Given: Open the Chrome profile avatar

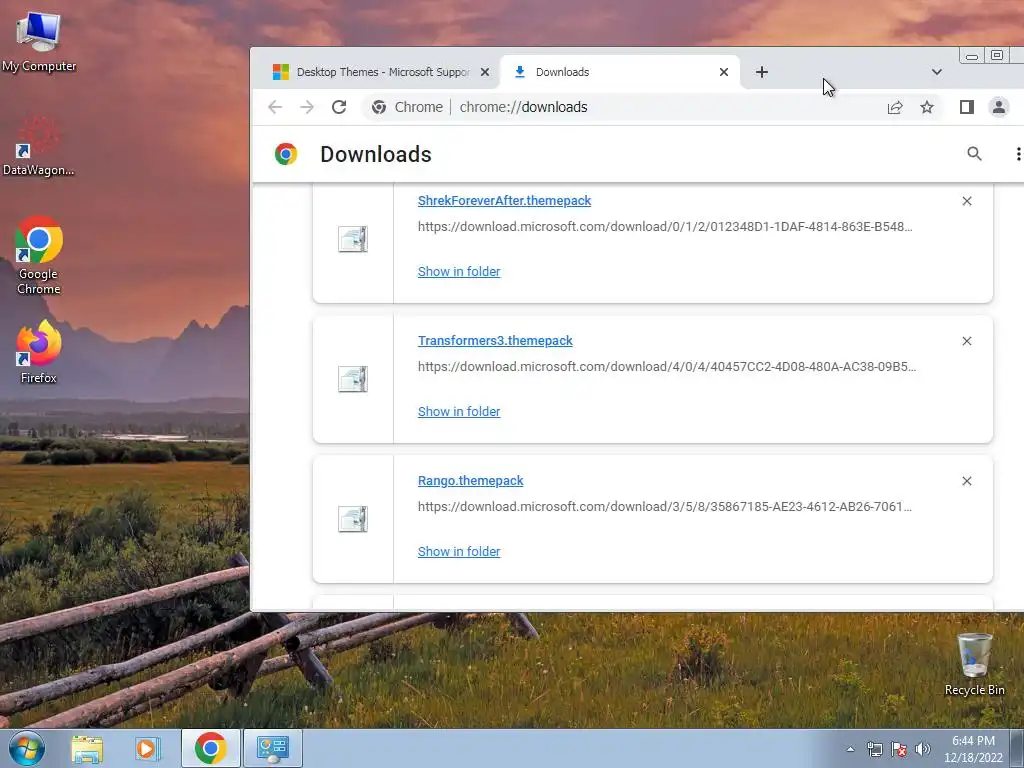Looking at the screenshot, I should pos(999,107).
